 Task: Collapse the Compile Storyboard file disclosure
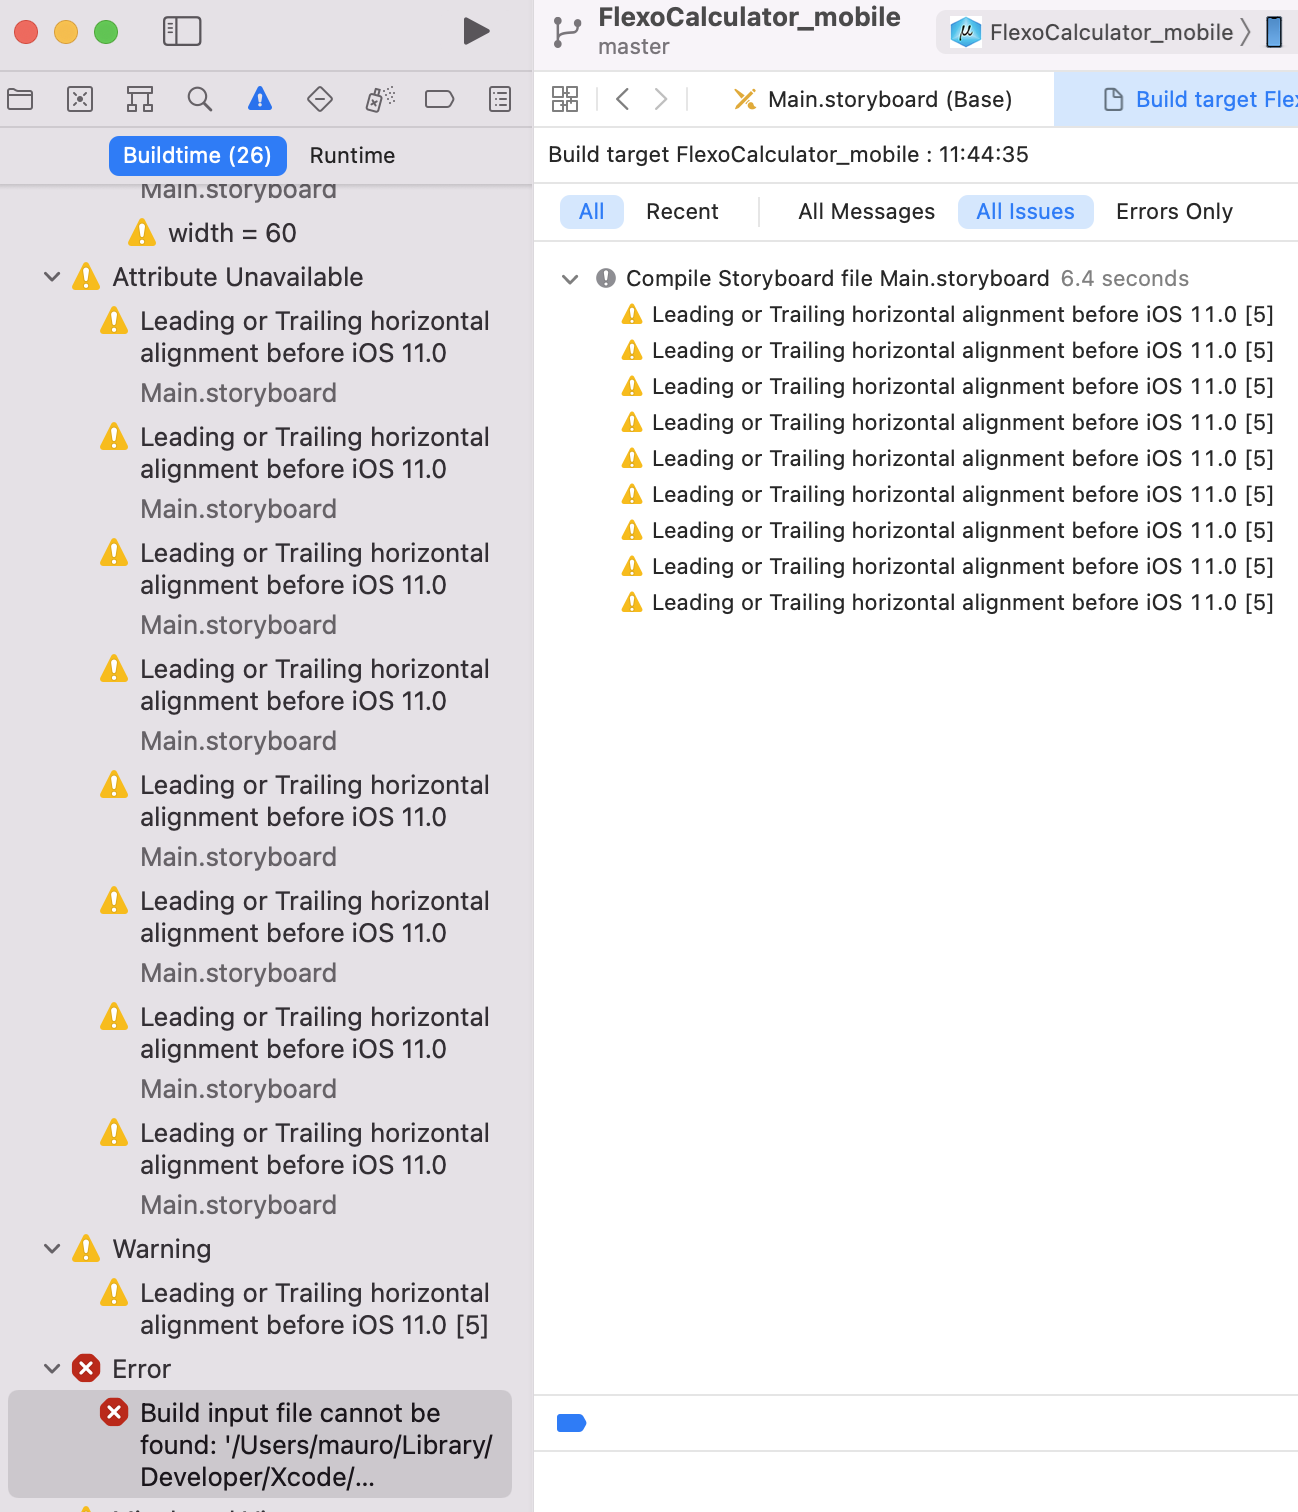[x=570, y=279]
